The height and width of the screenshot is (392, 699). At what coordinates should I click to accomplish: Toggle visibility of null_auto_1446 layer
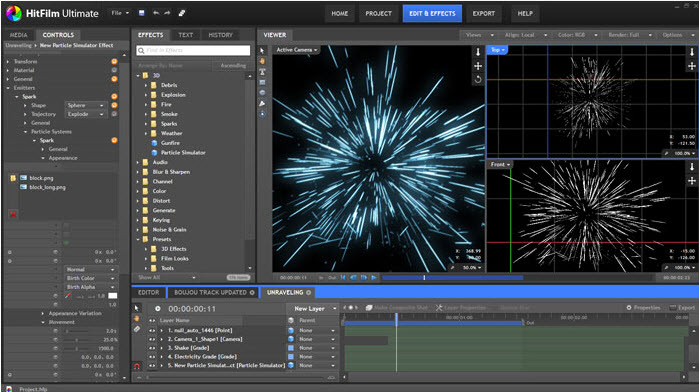pyautogui.click(x=152, y=330)
